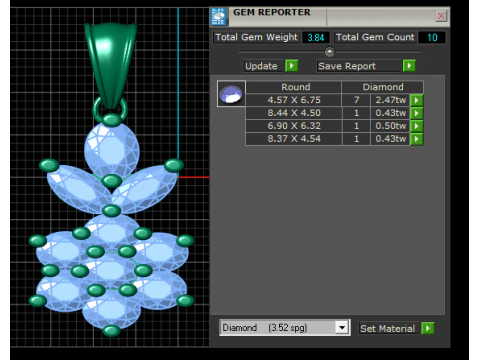Click the count cell showing 7

pos(356,100)
